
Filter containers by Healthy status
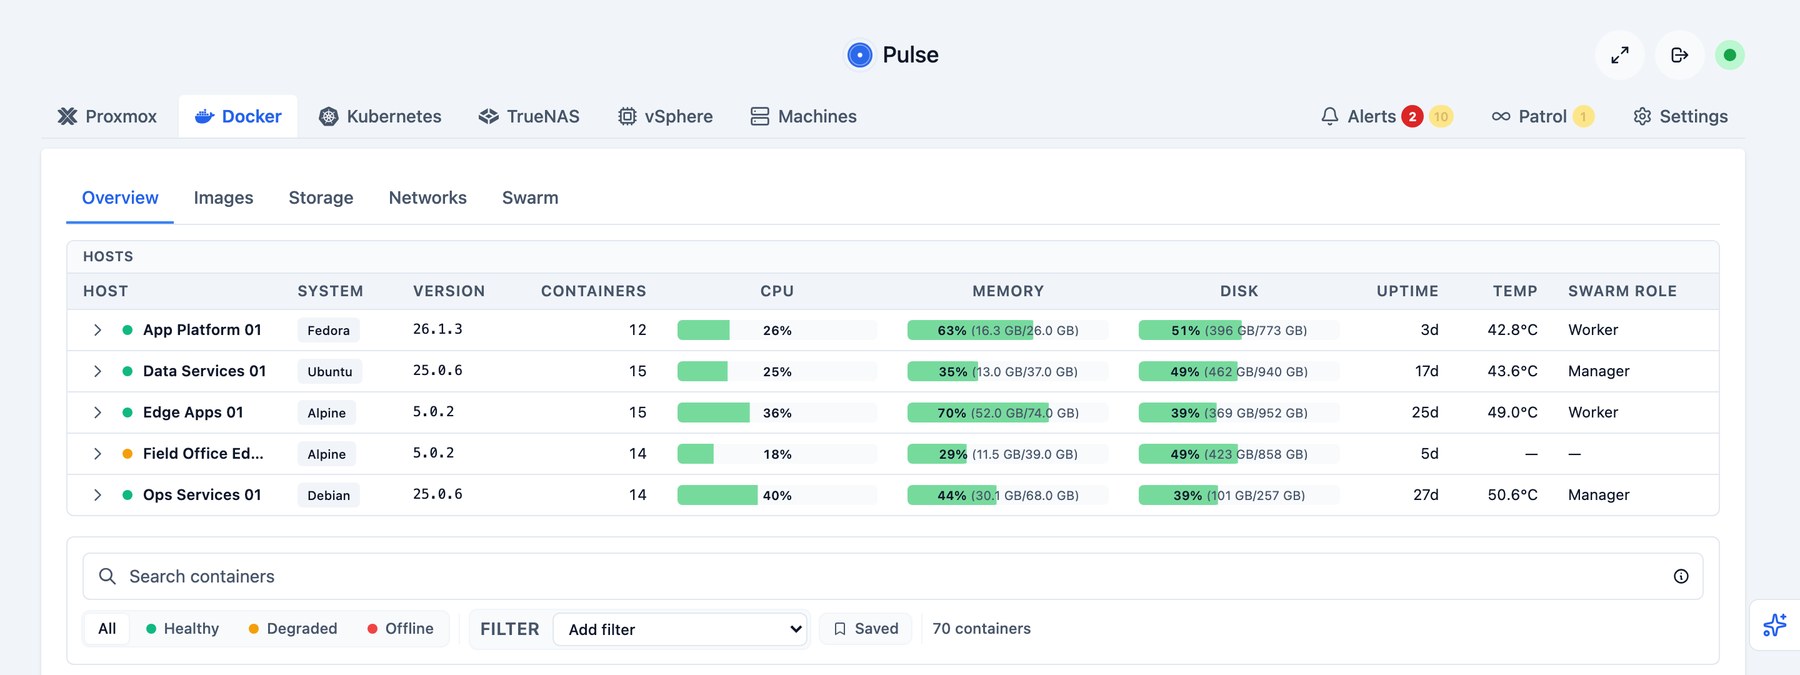coord(182,629)
